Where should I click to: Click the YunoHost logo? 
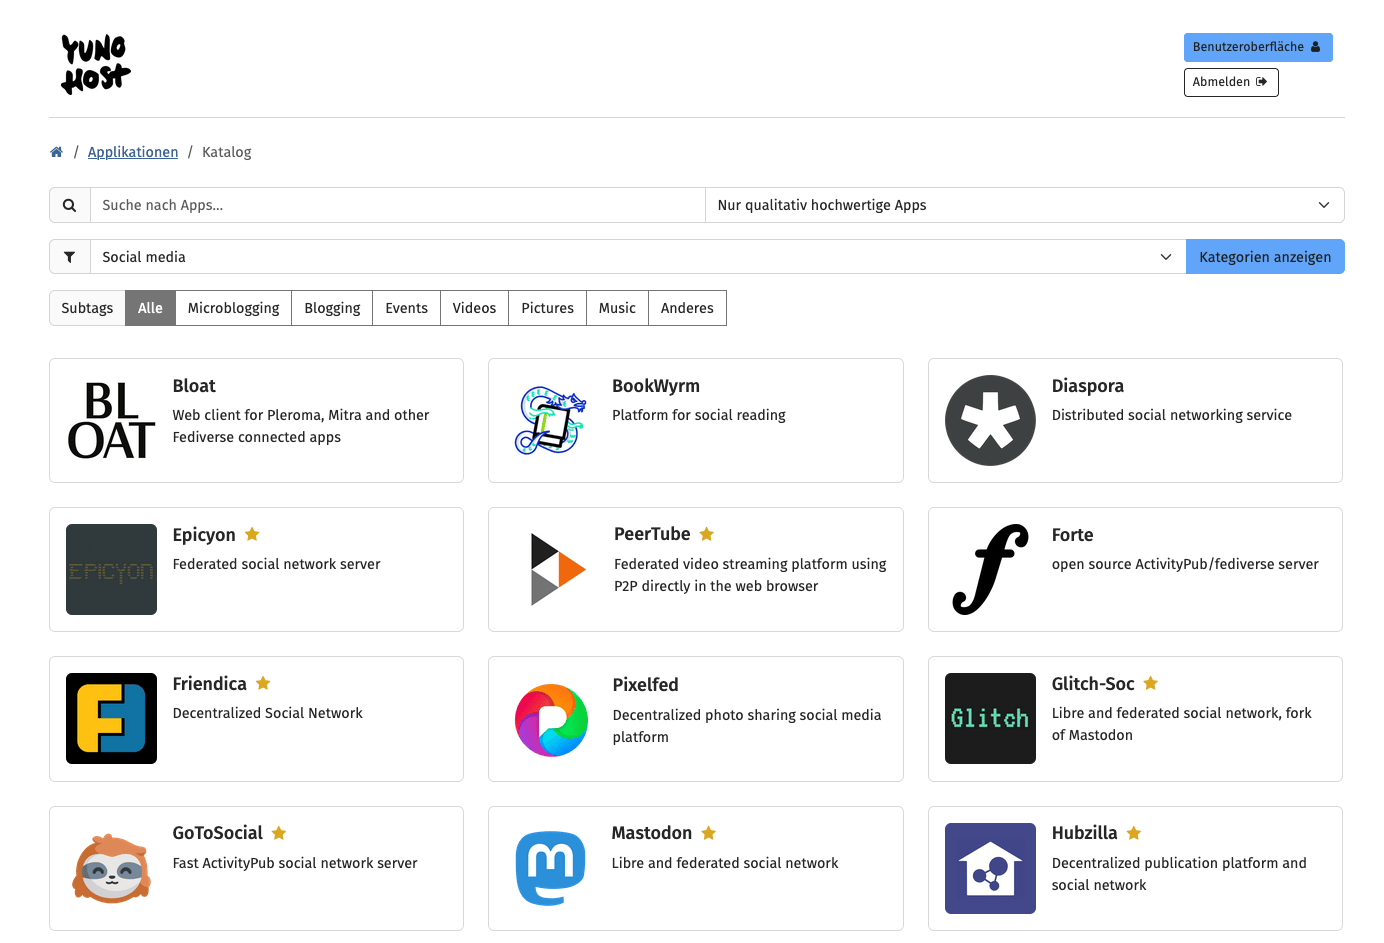tap(96, 64)
